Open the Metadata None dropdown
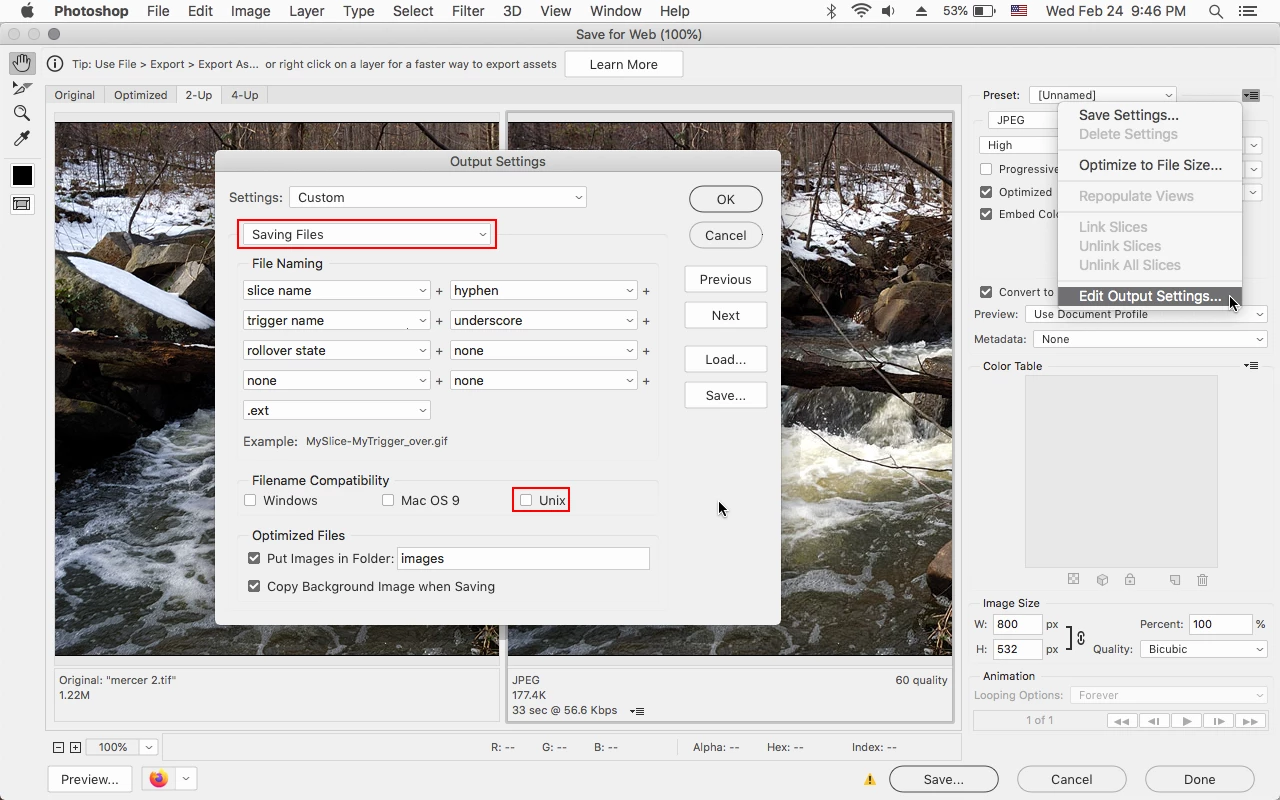This screenshot has height=800, width=1280. [1150, 339]
